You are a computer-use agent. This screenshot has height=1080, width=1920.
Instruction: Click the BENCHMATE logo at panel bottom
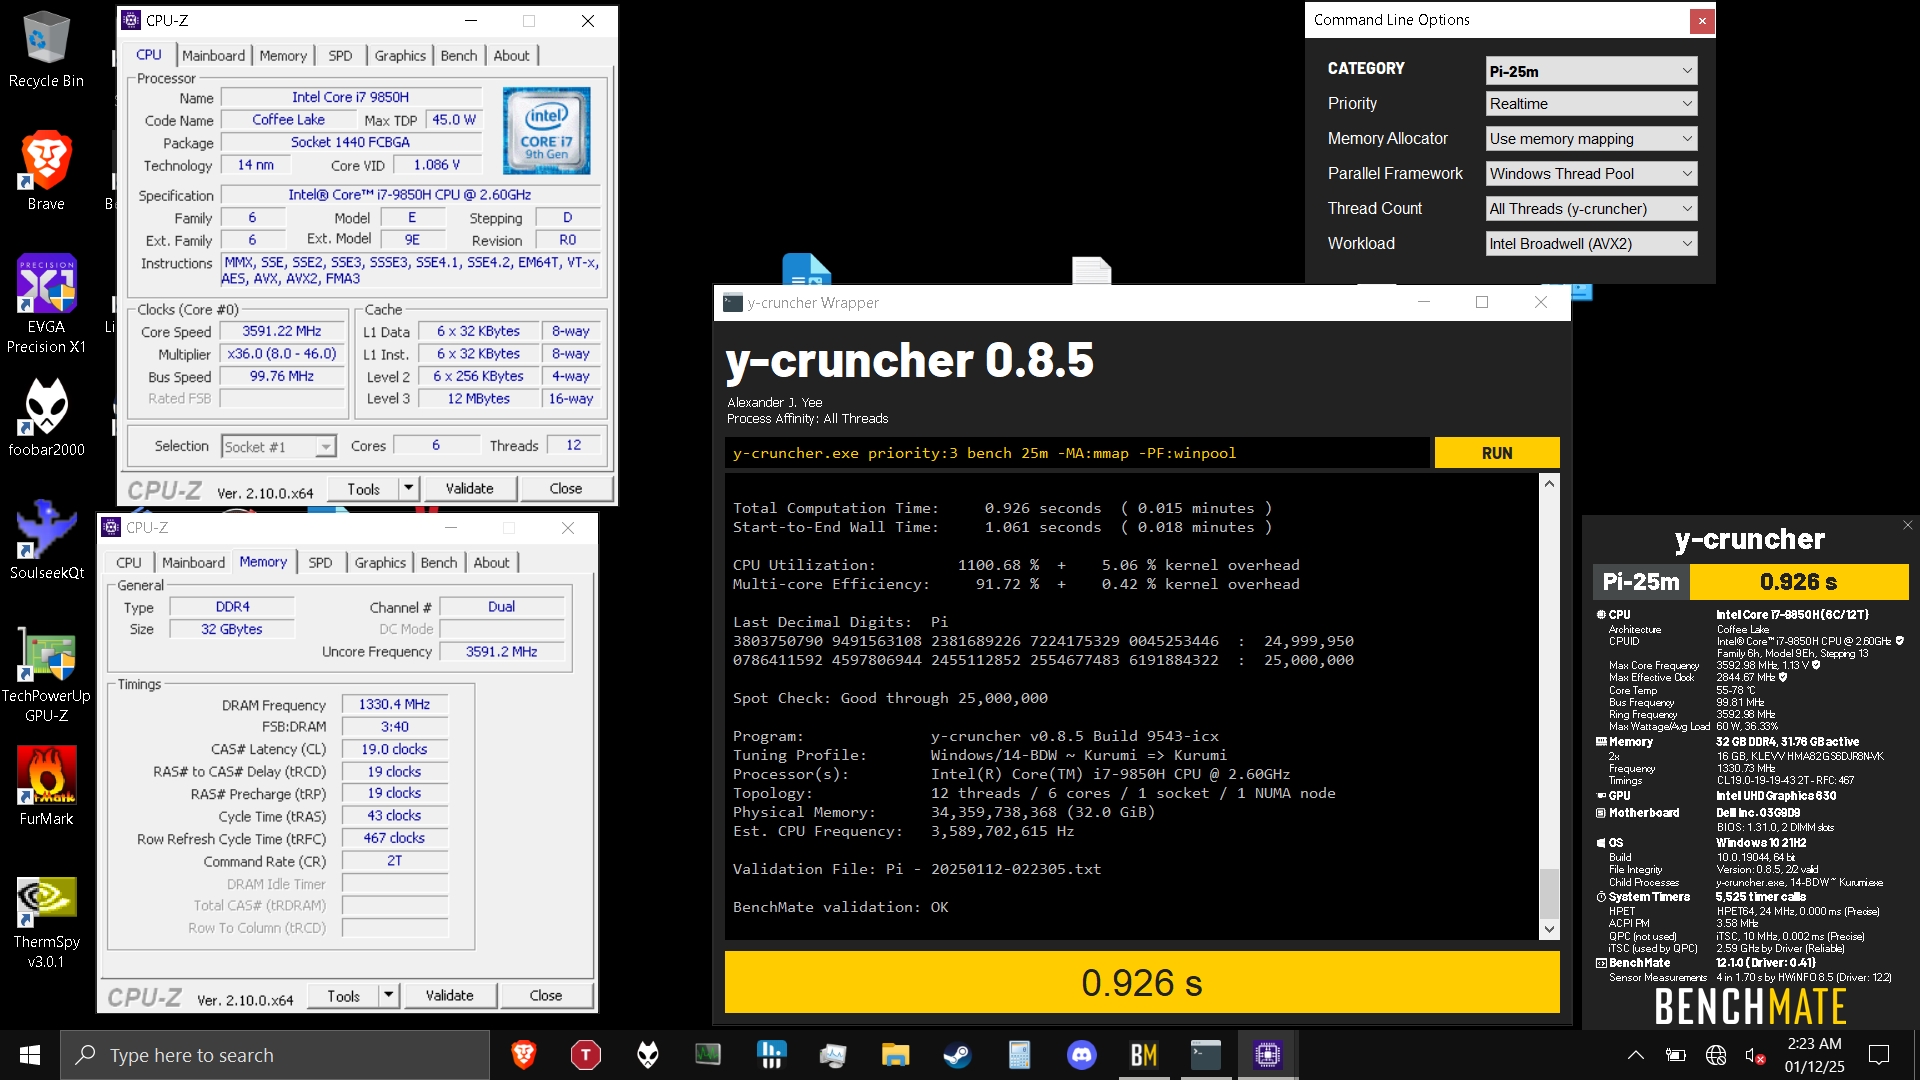[1750, 1006]
